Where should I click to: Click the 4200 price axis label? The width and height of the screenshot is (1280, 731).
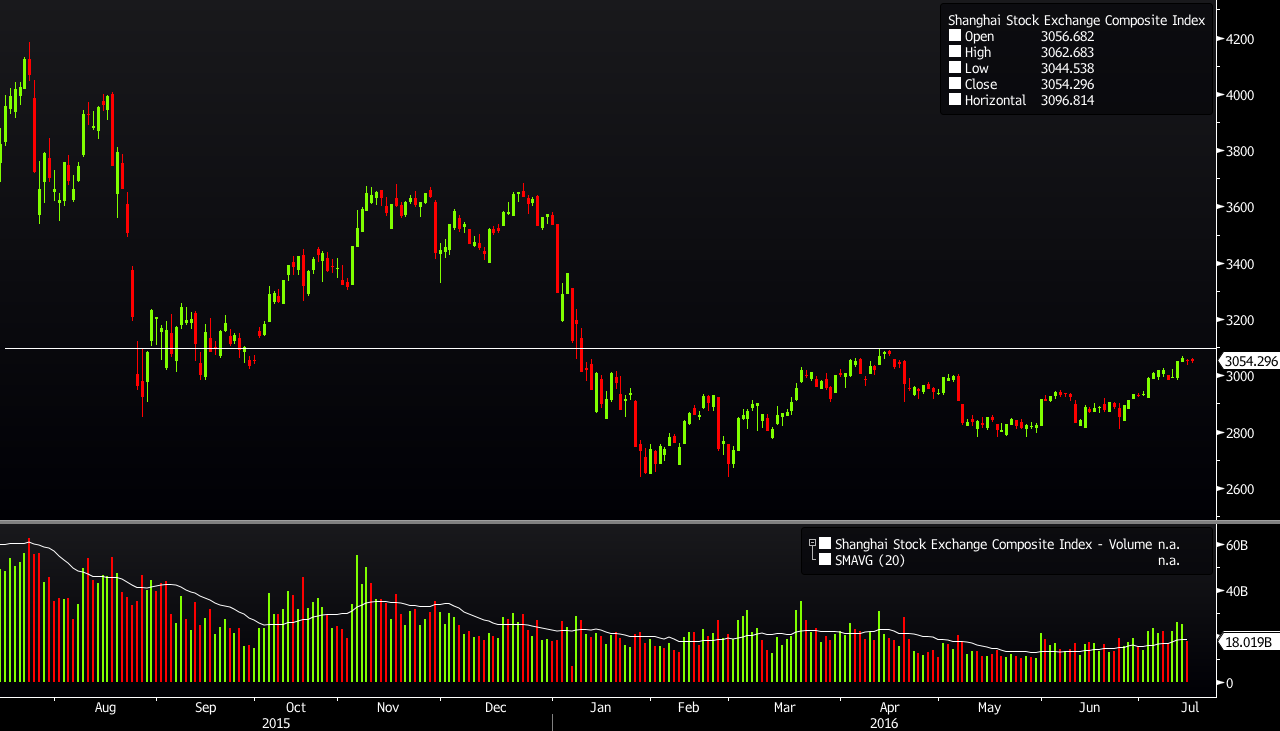(1239, 39)
